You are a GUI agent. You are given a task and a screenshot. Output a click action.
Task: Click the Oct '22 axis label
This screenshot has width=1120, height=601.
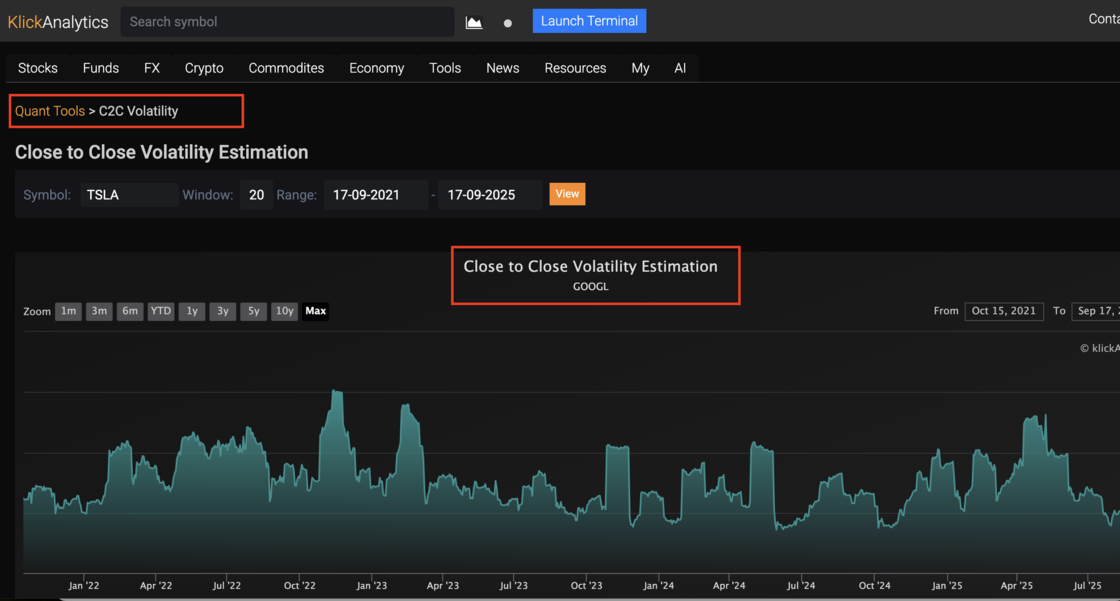299,585
